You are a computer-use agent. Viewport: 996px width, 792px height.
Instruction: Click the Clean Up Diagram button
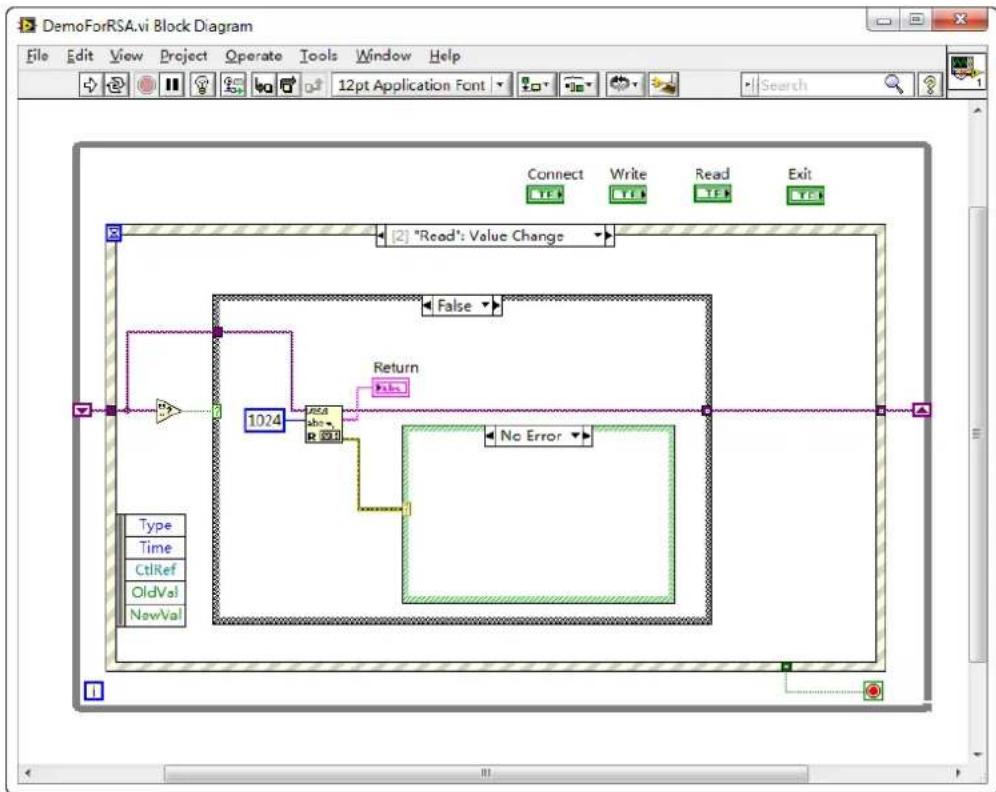pos(664,84)
